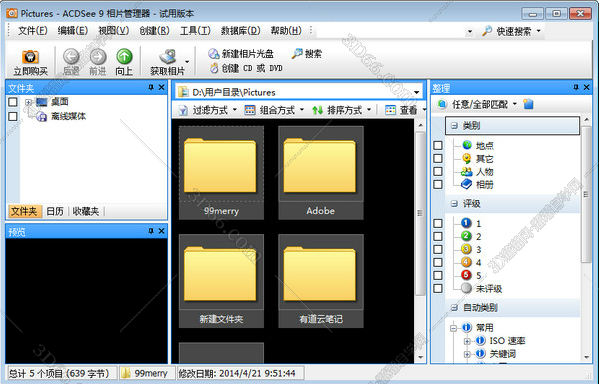Check the rating 4 checkbox
This screenshot has height=384, width=599.
(438, 262)
